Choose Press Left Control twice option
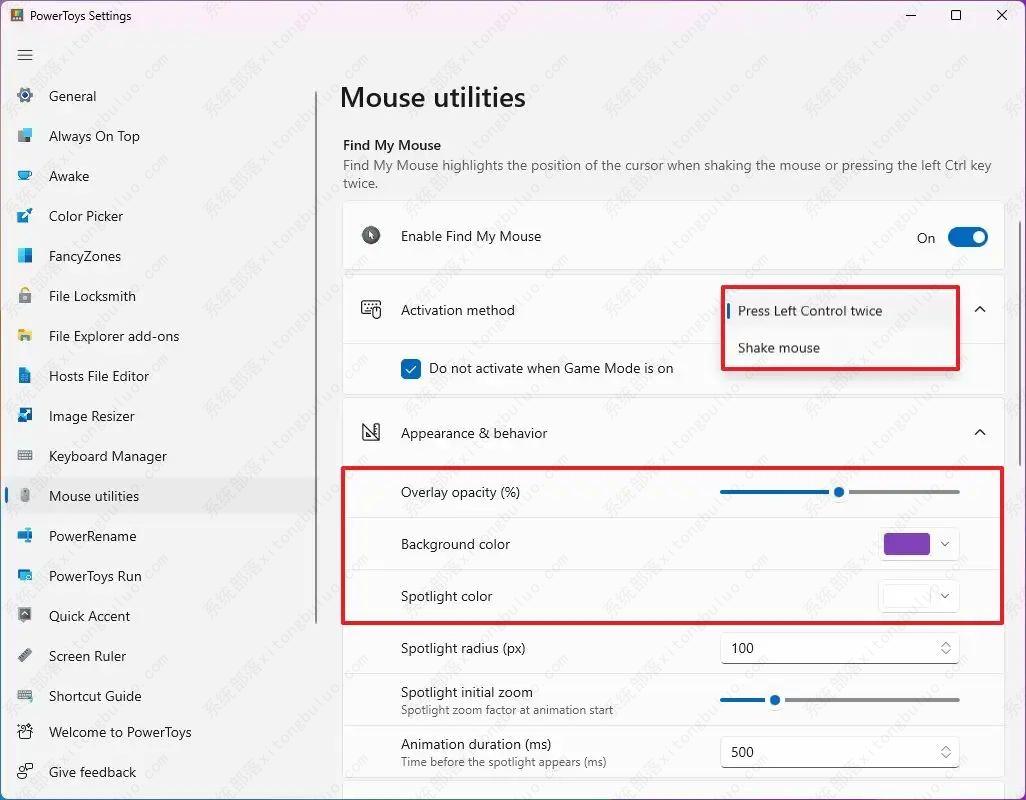The width and height of the screenshot is (1026, 800). [810, 311]
